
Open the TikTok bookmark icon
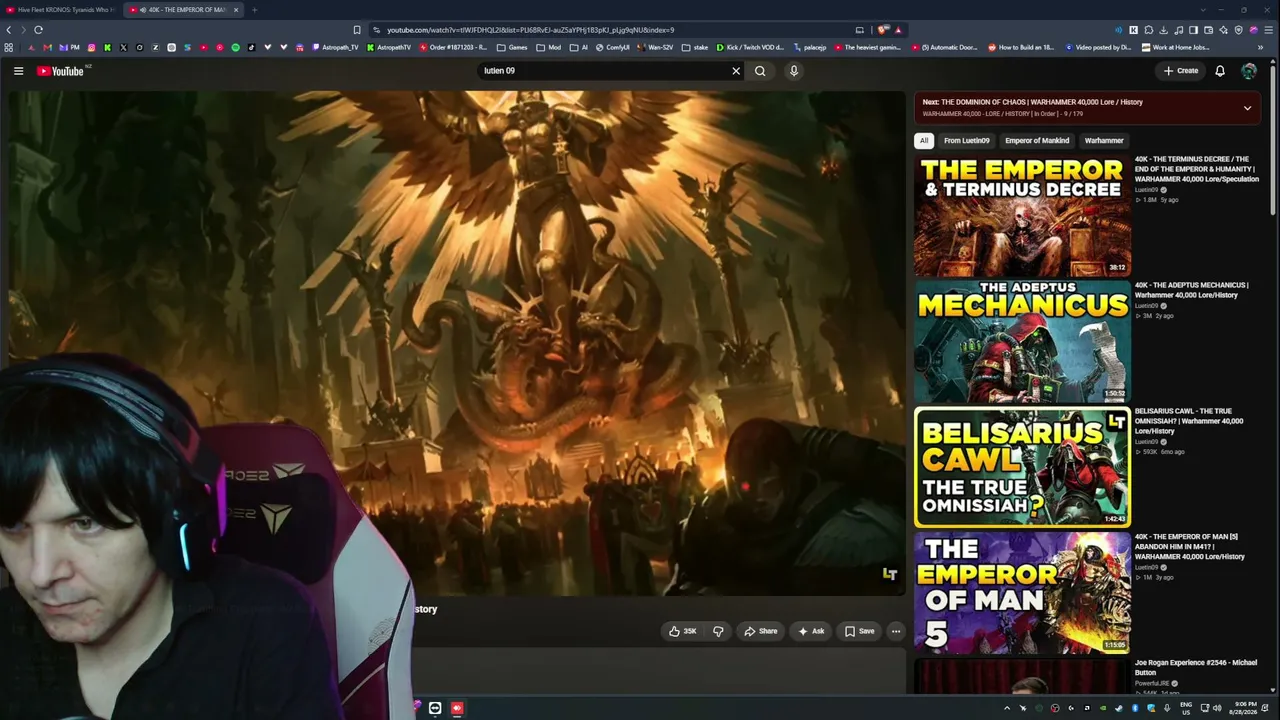251,47
